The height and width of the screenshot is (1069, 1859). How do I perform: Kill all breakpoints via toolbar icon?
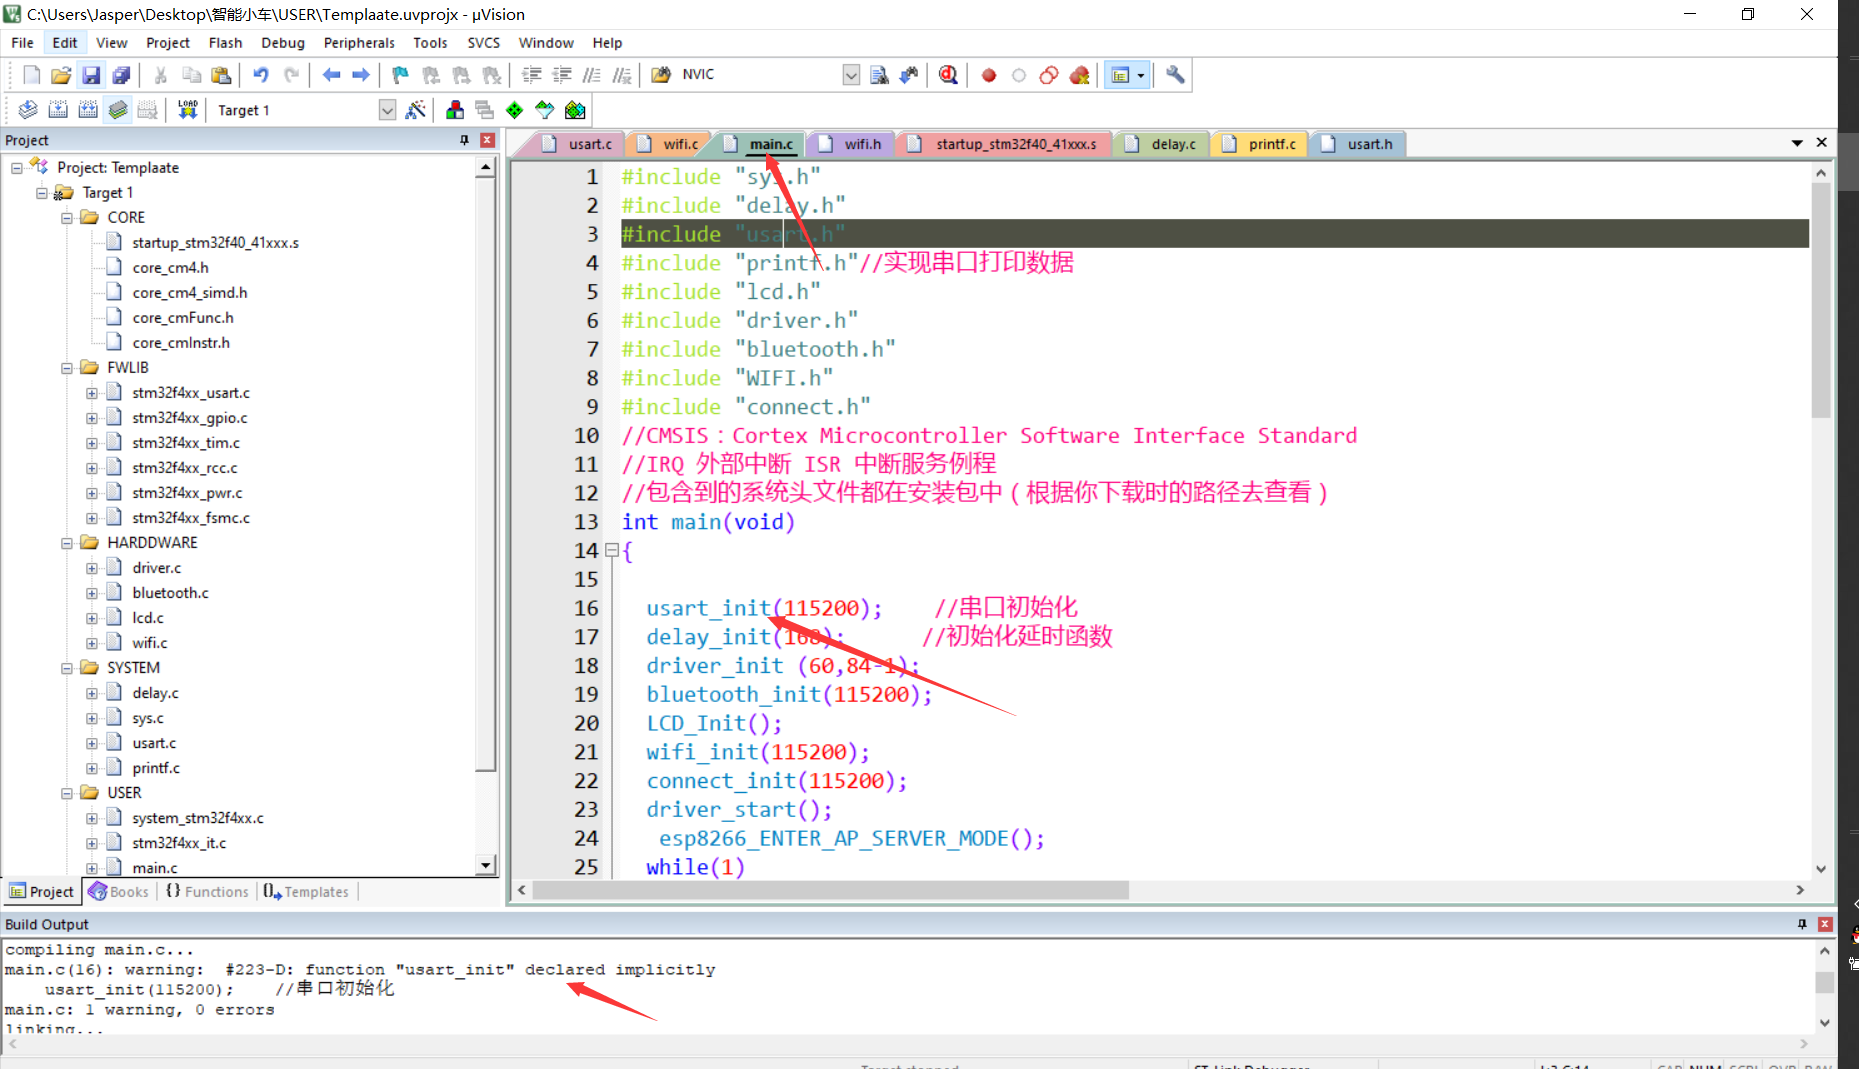pos(1079,75)
